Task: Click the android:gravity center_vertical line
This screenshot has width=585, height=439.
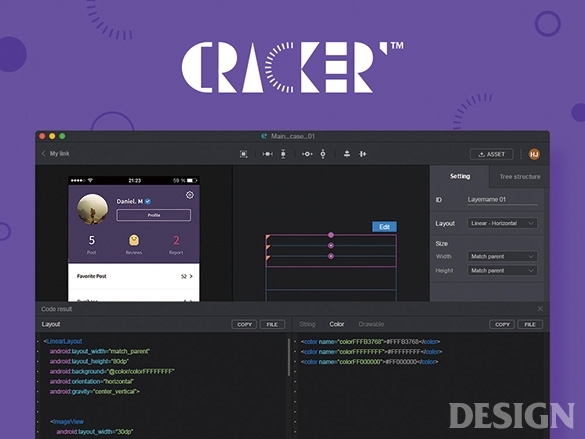Action: tap(95, 392)
